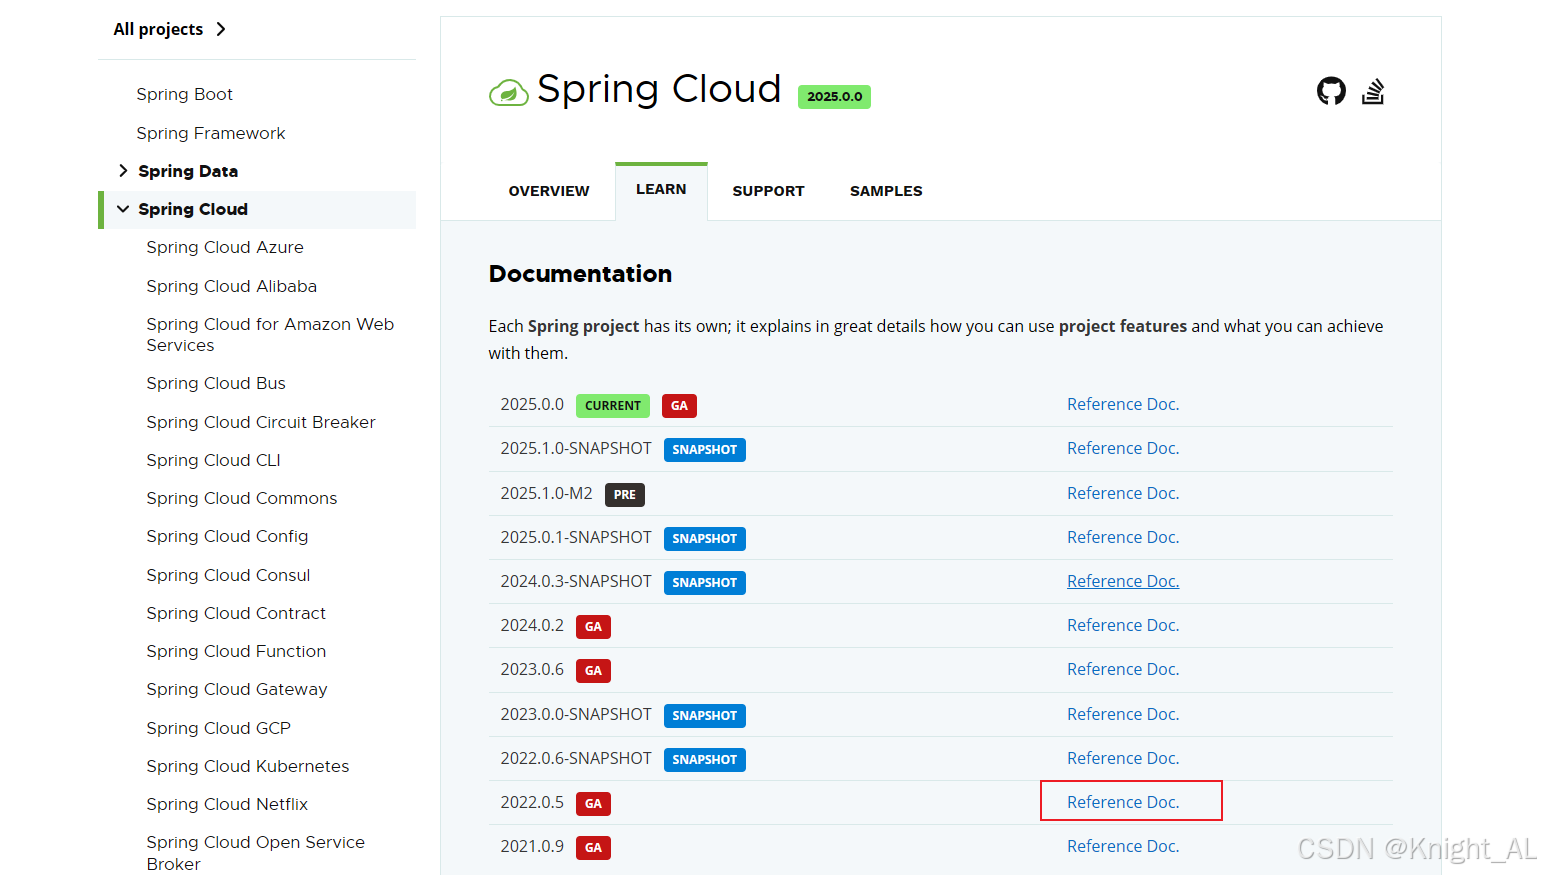Open Spring Cloud Circuit Breaker
Viewport: 1541px width, 875px height.
tap(261, 422)
